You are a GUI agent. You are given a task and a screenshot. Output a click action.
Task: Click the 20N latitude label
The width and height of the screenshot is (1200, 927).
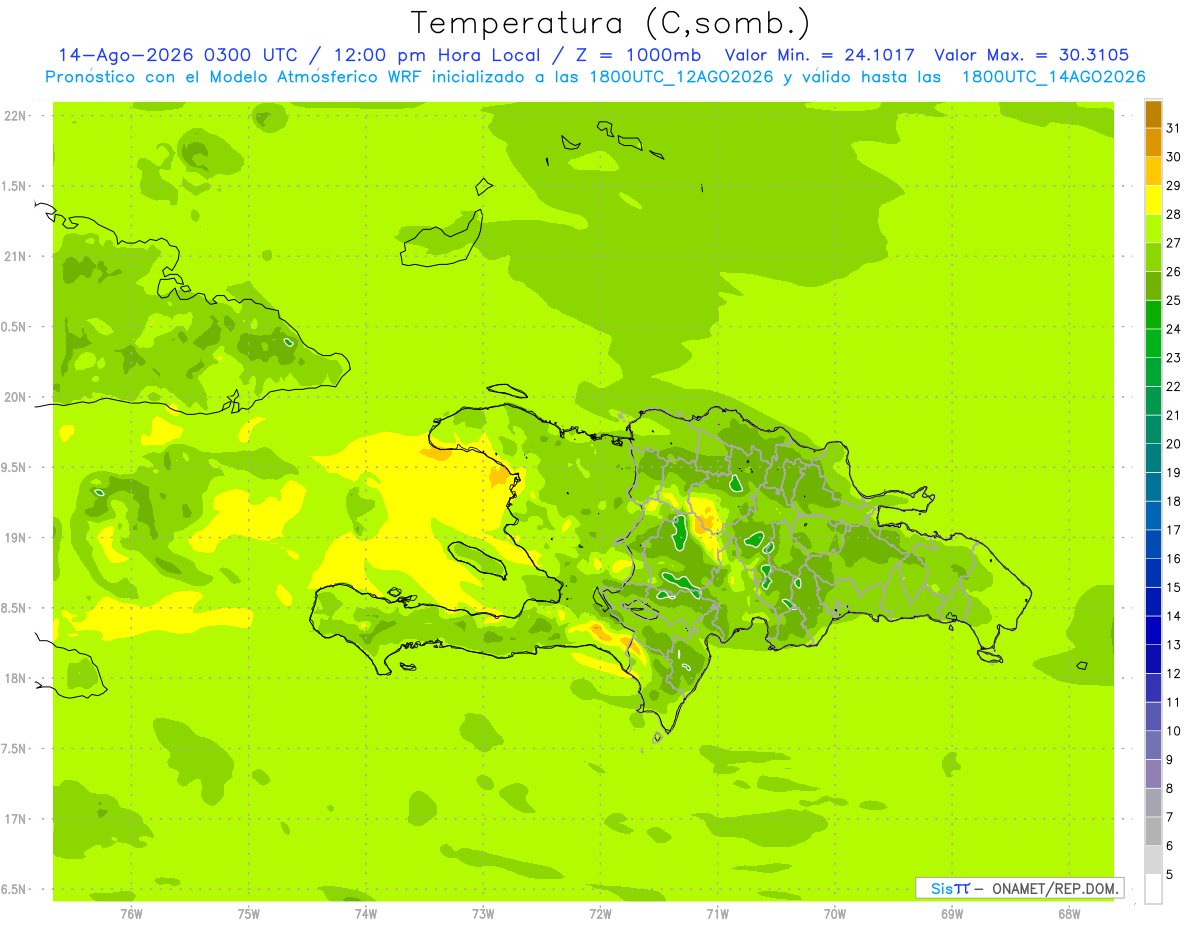click(15, 397)
